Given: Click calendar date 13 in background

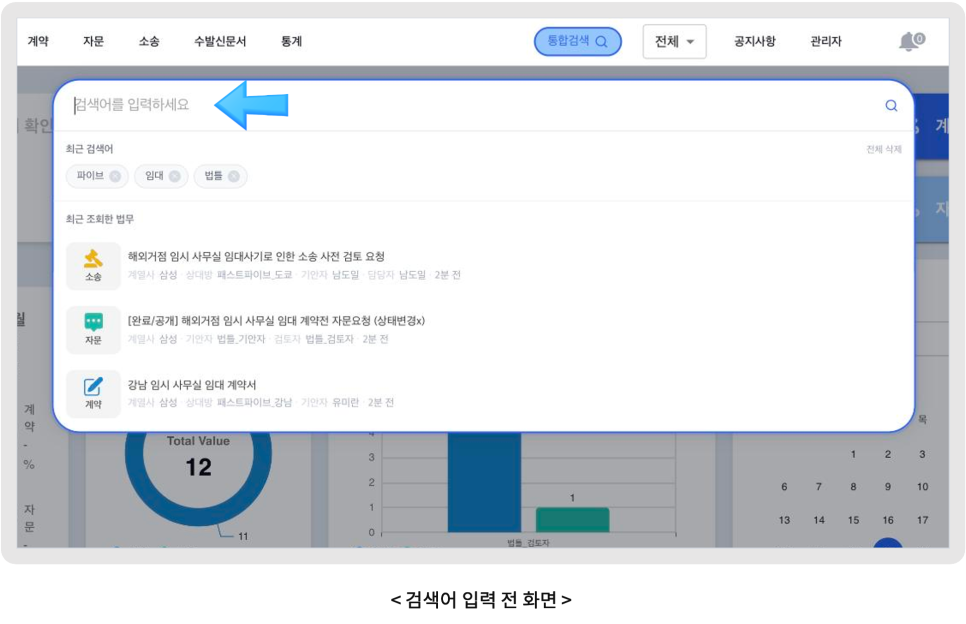Looking at the screenshot, I should [784, 520].
